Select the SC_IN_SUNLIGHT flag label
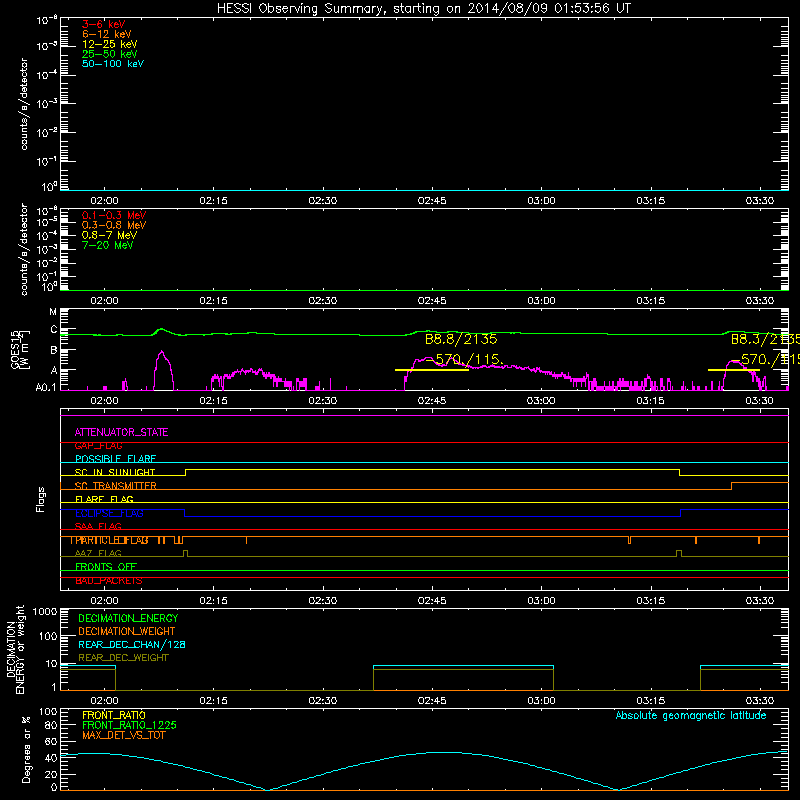This screenshot has height=800, width=800. [x=114, y=472]
